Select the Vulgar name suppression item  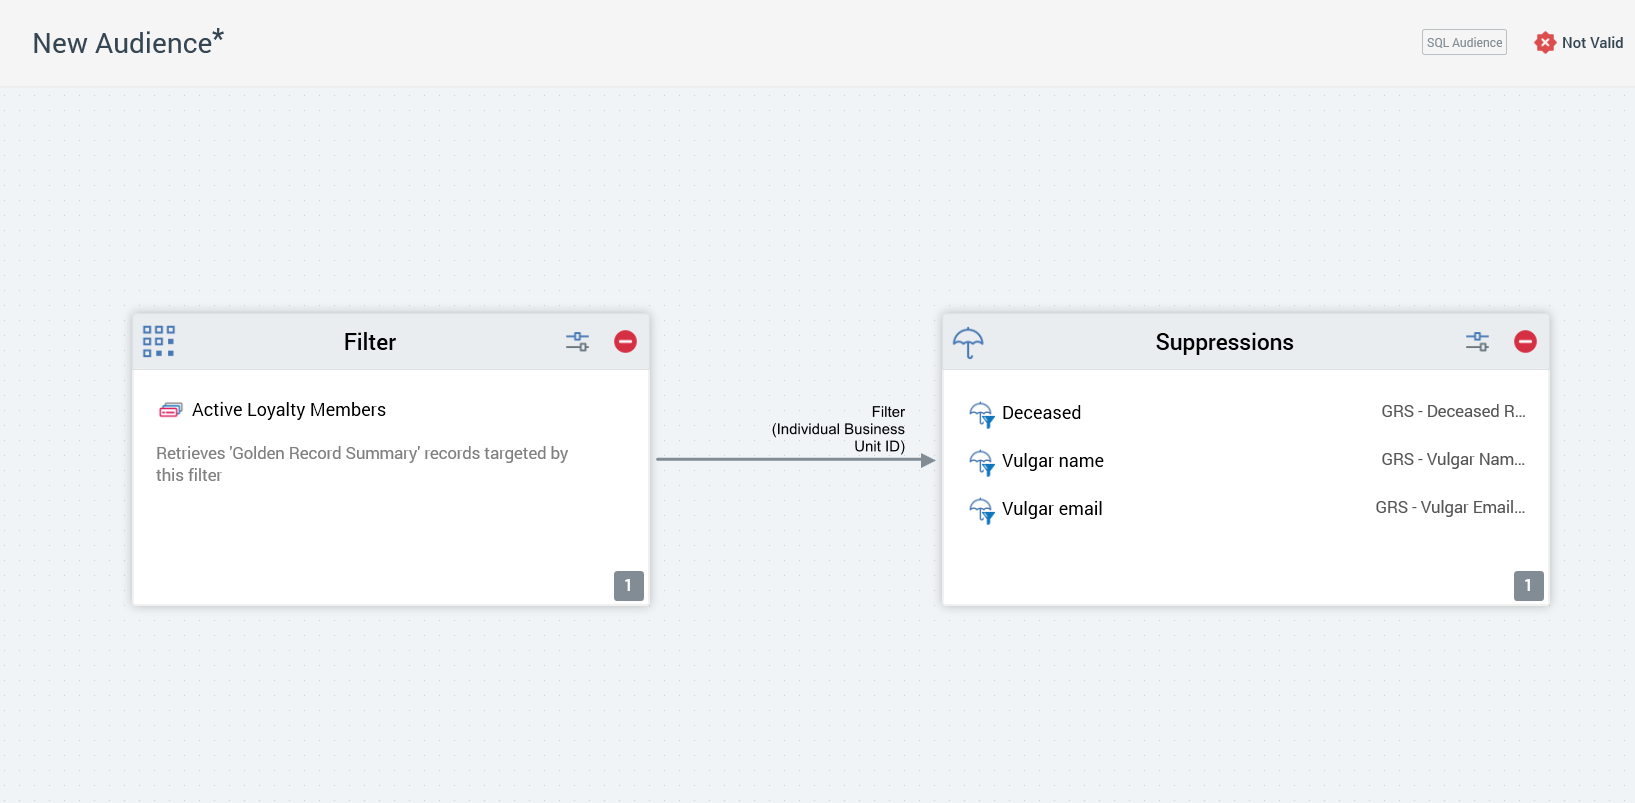point(1052,461)
